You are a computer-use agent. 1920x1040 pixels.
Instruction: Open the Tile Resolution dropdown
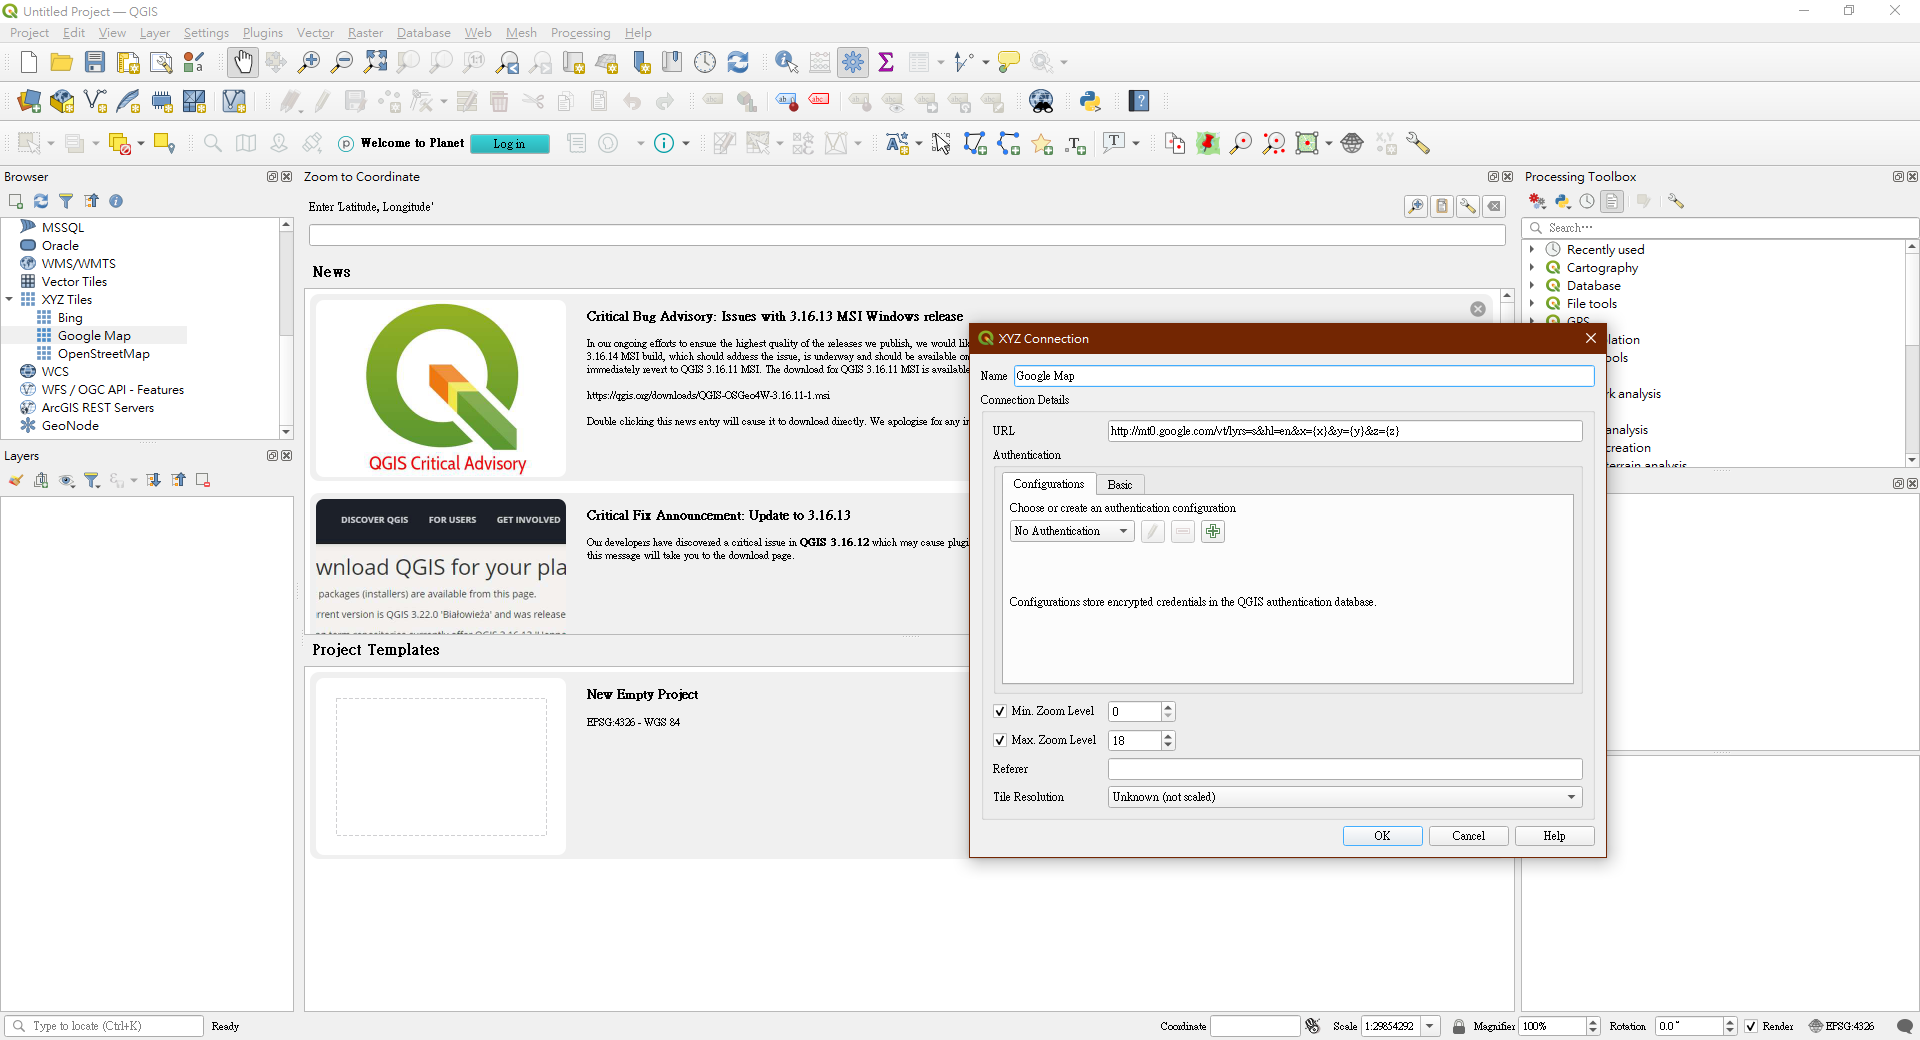[x=1345, y=797]
